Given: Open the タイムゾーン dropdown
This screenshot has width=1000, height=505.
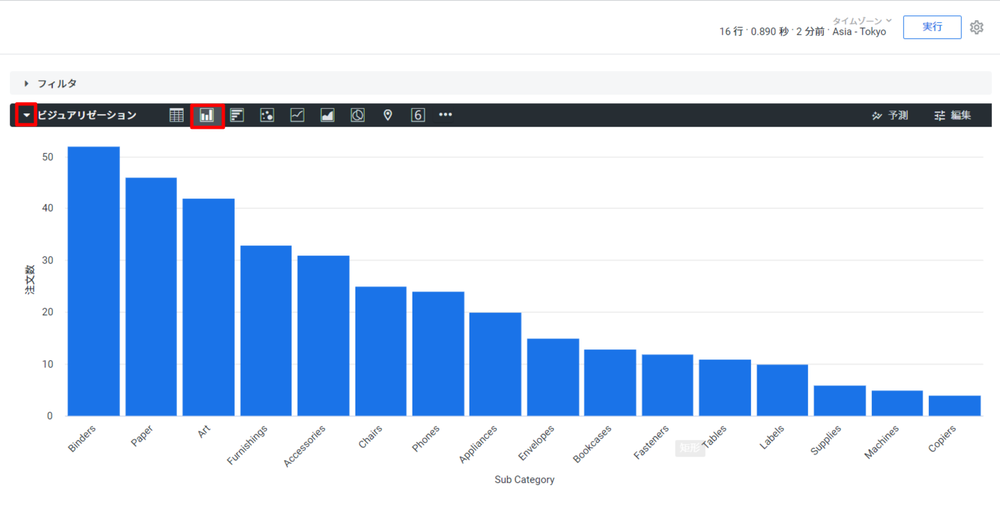Looking at the screenshot, I should coord(862,21).
